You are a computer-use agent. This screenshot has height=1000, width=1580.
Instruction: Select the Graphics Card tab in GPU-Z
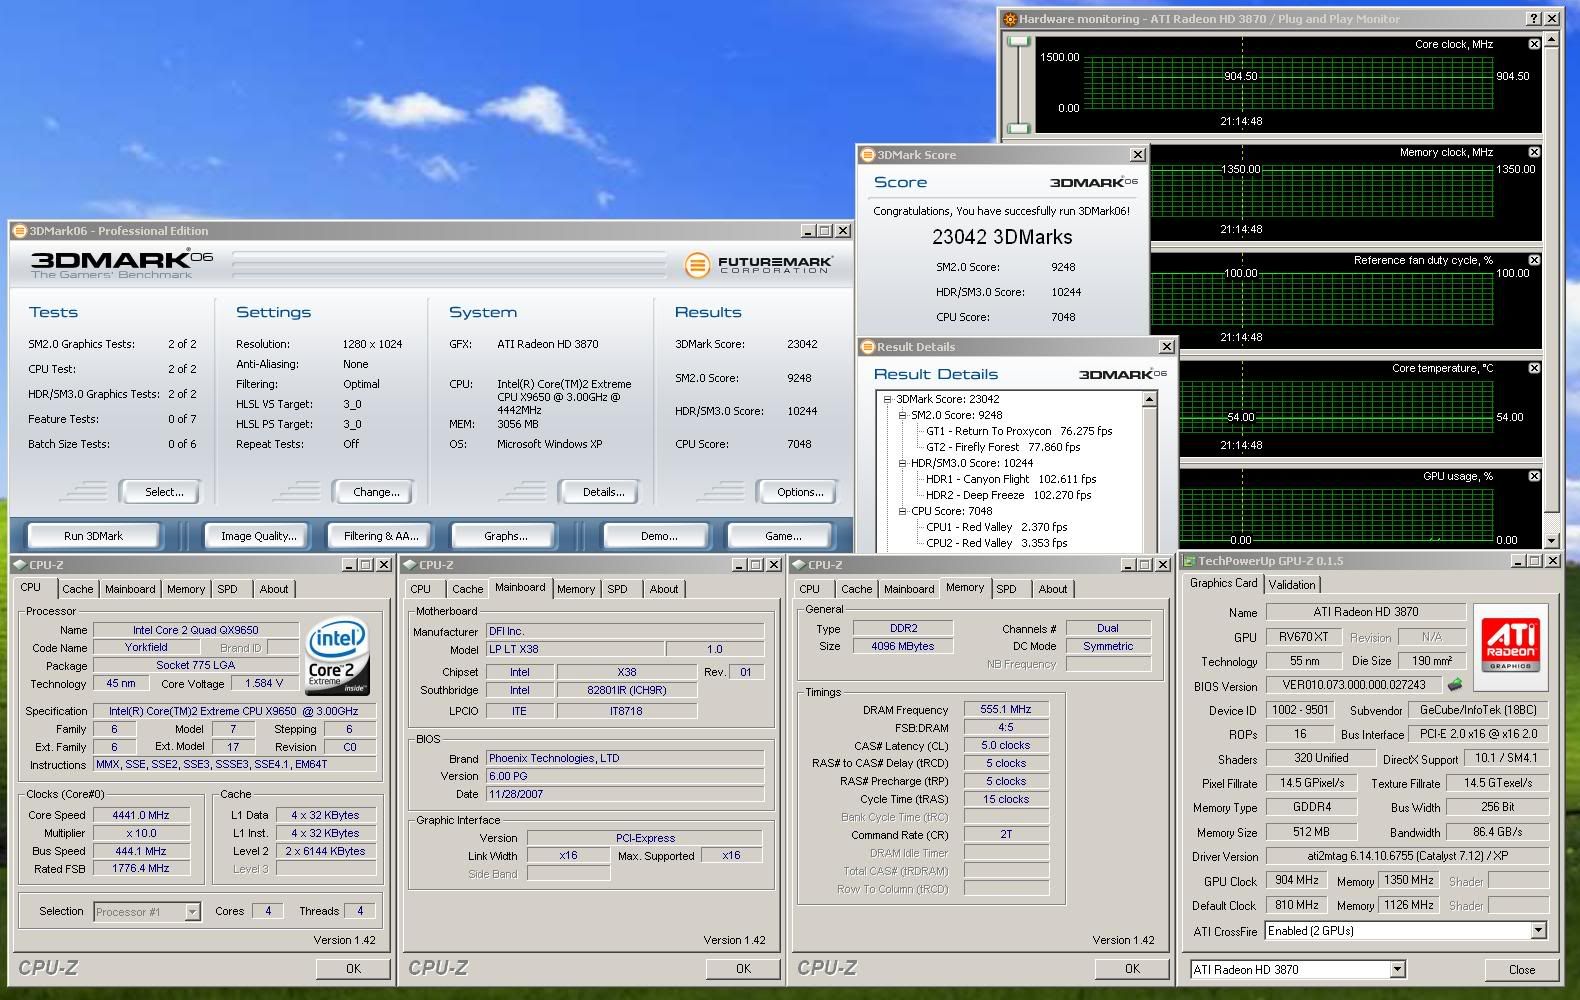coord(1223,583)
